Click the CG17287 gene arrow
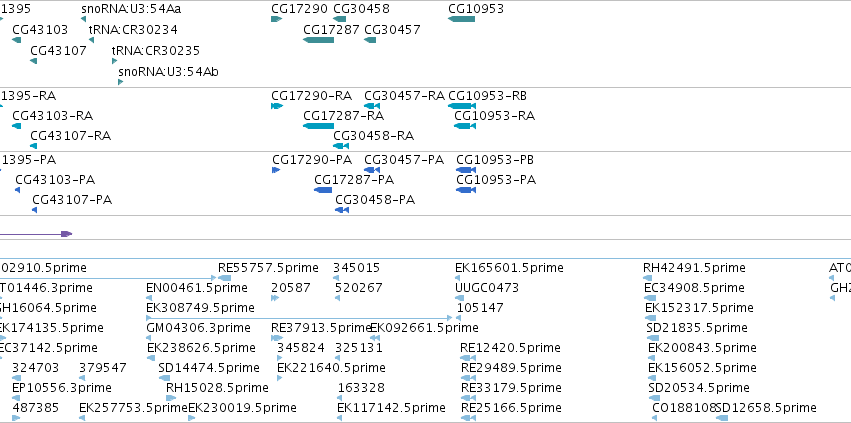This screenshot has height=423, width=851. 319,40
